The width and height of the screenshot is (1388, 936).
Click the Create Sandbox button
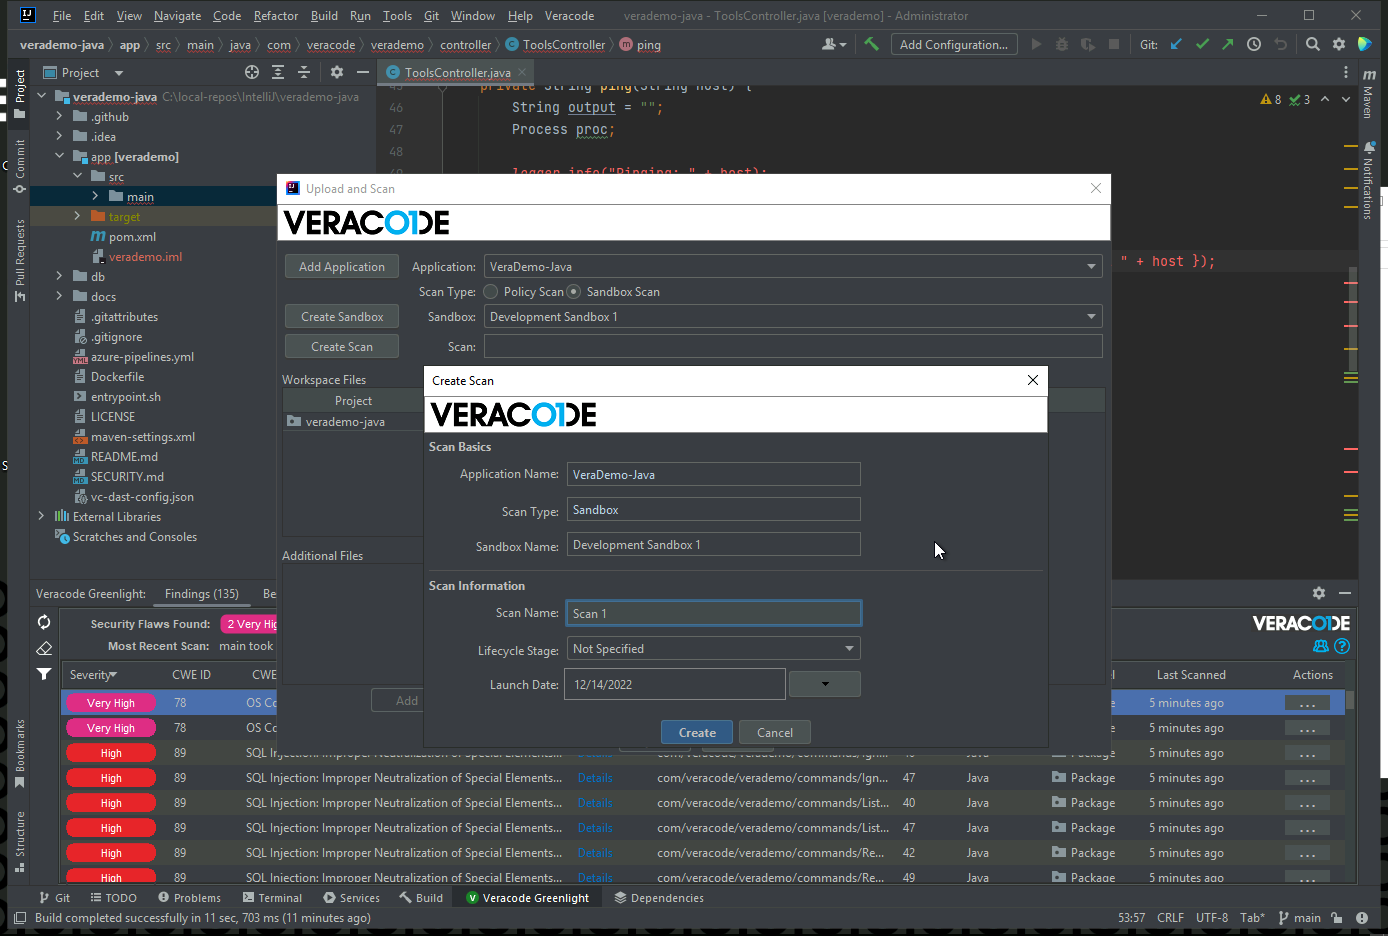(342, 317)
